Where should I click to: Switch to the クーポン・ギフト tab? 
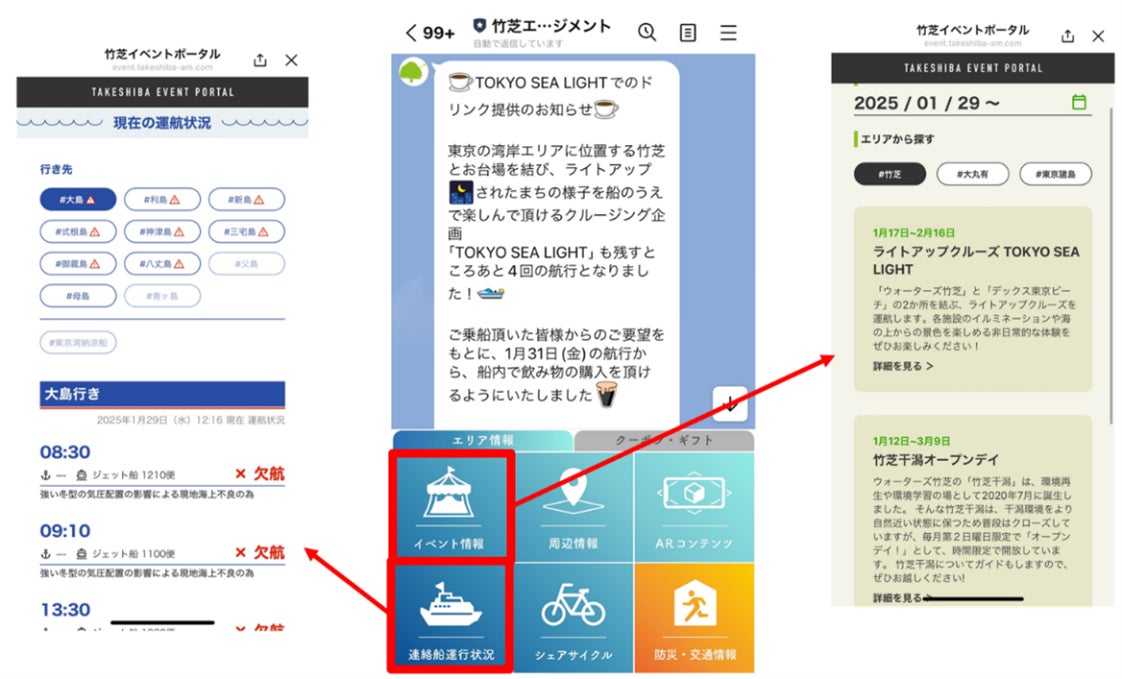point(664,440)
